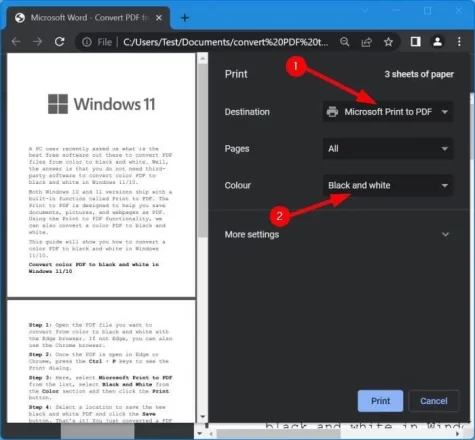Click the 'Colour' label
Image resolution: width=475 pixels, height=440 pixels.
238,185
